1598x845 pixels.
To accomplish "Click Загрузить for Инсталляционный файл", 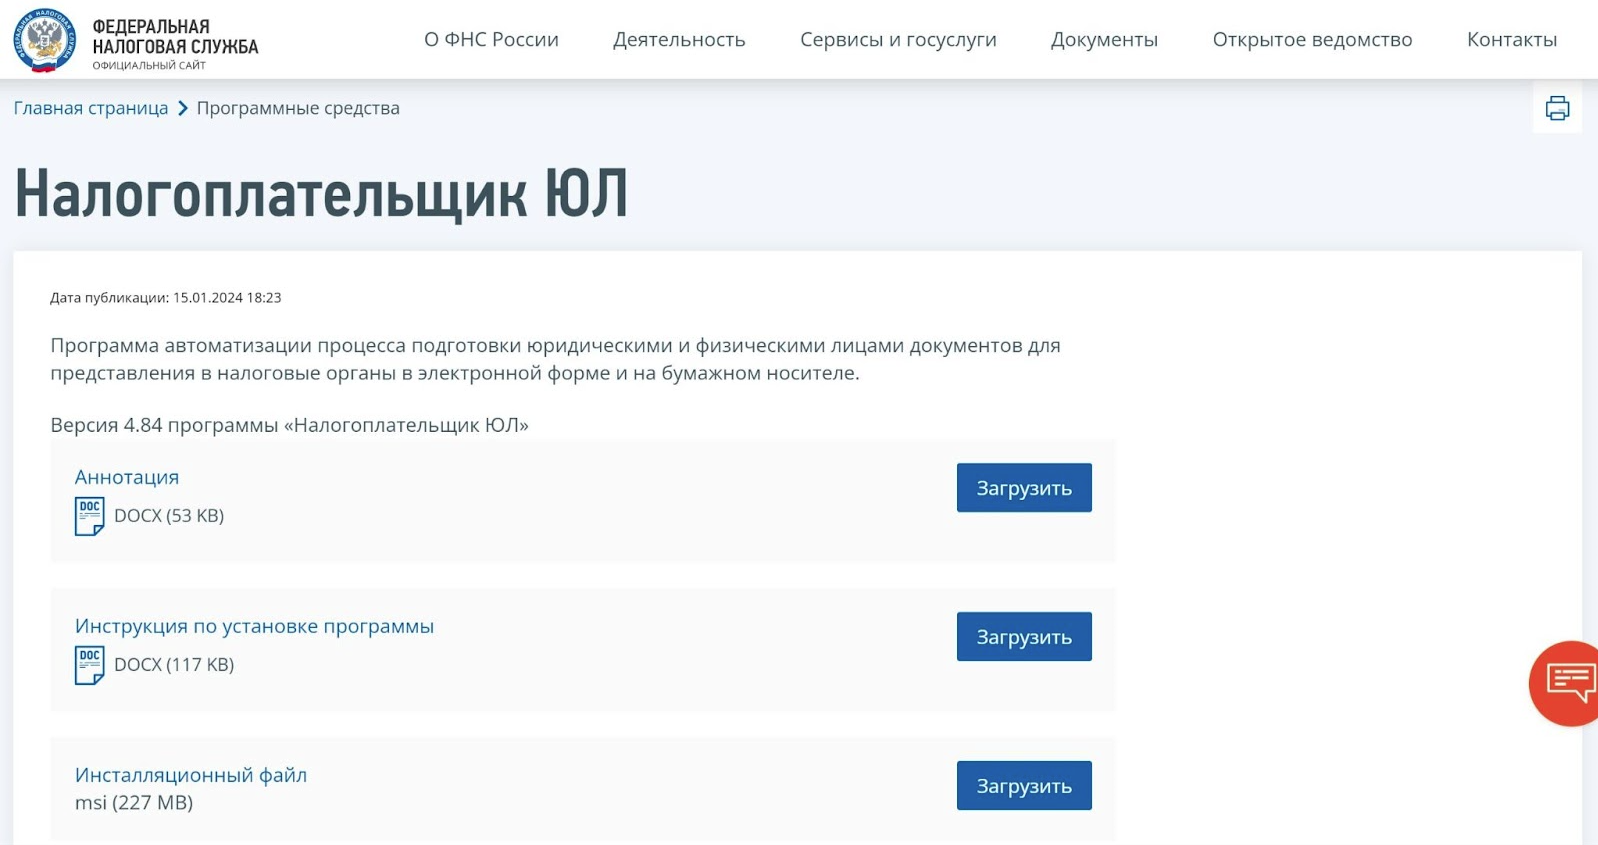I will [1024, 786].
